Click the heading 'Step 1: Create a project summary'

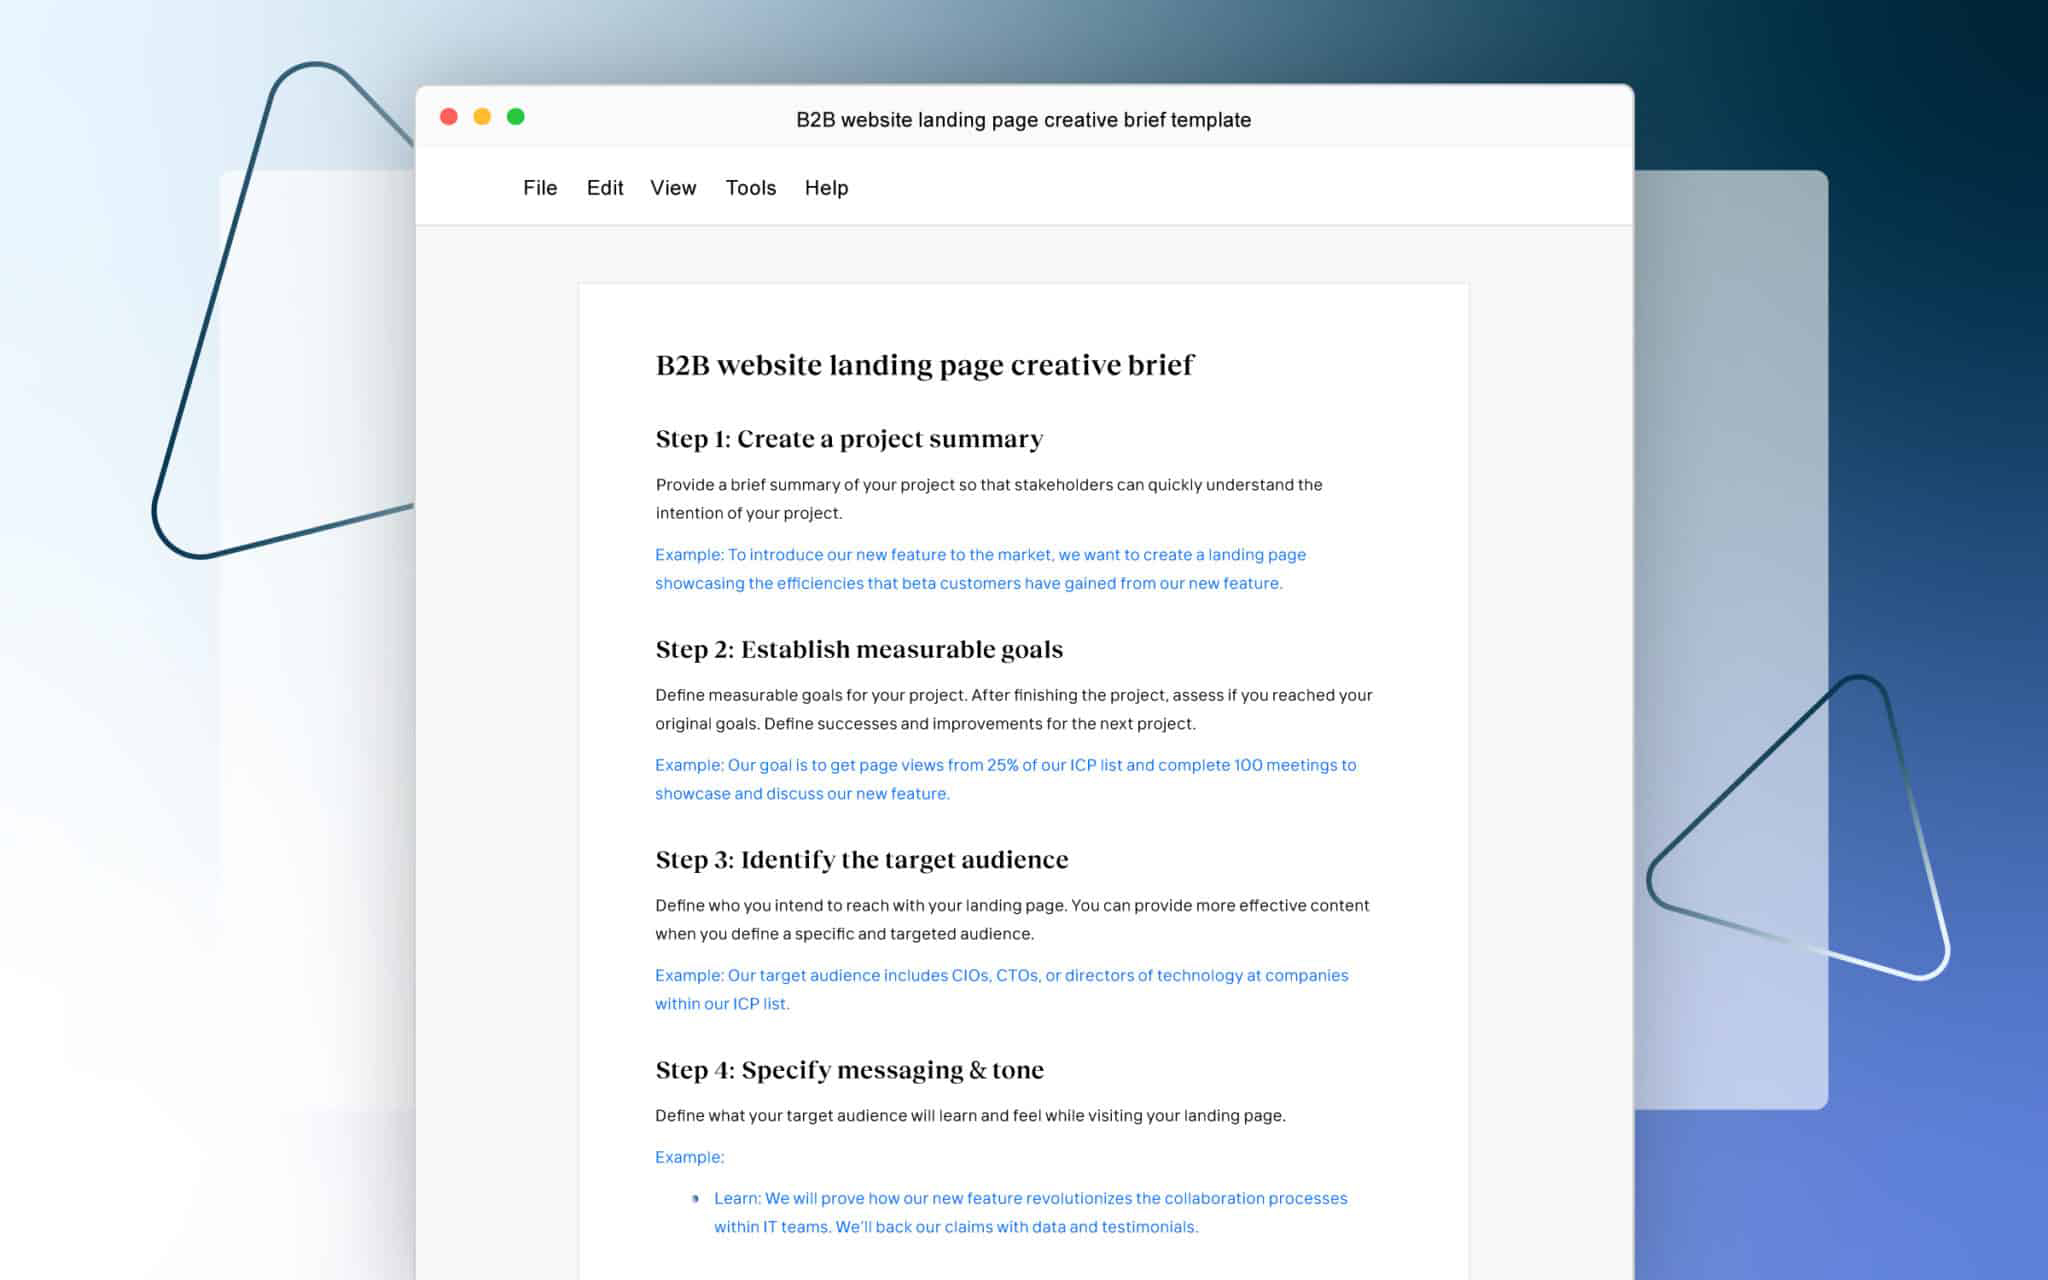[x=848, y=438]
